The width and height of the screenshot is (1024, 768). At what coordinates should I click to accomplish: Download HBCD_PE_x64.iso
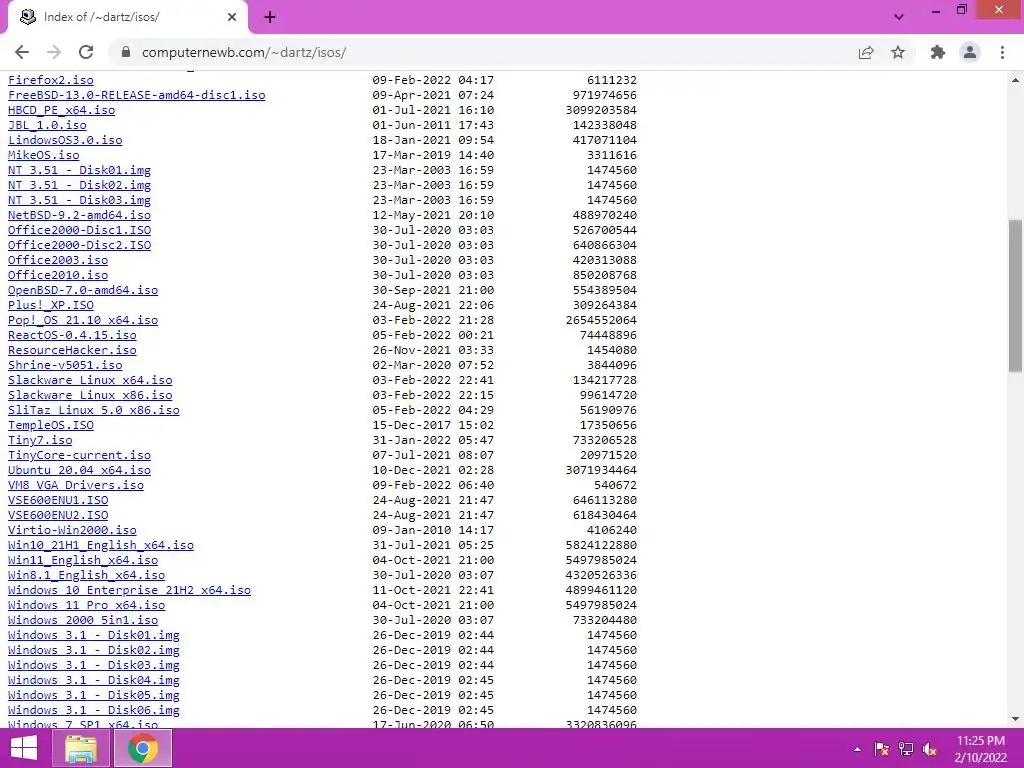coord(61,110)
